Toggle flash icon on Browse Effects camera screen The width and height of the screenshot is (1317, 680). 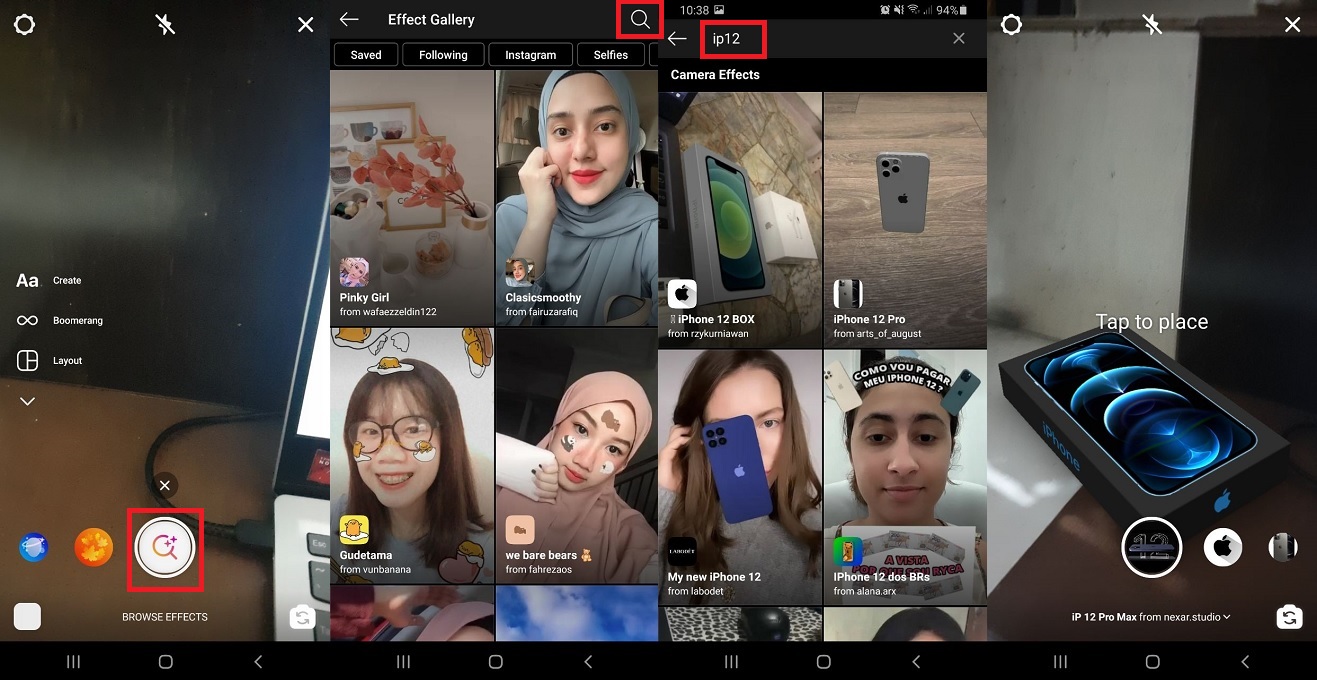tap(165, 24)
